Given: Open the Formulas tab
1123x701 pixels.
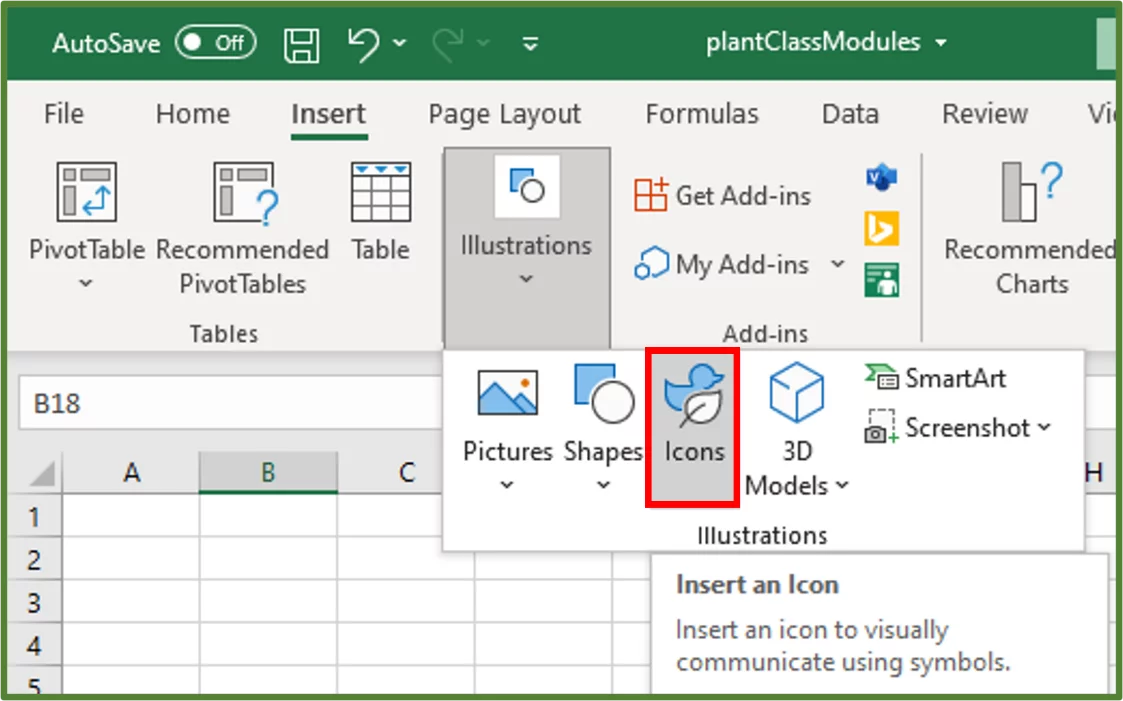Looking at the screenshot, I should (x=701, y=114).
